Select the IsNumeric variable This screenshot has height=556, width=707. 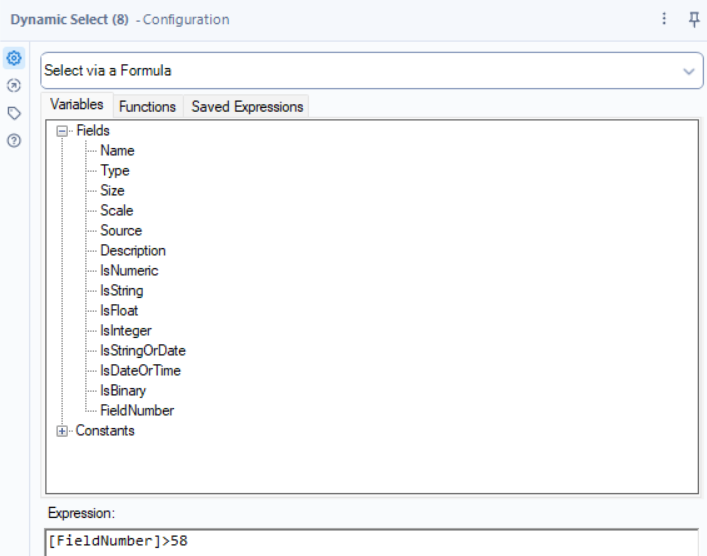[x=129, y=271]
